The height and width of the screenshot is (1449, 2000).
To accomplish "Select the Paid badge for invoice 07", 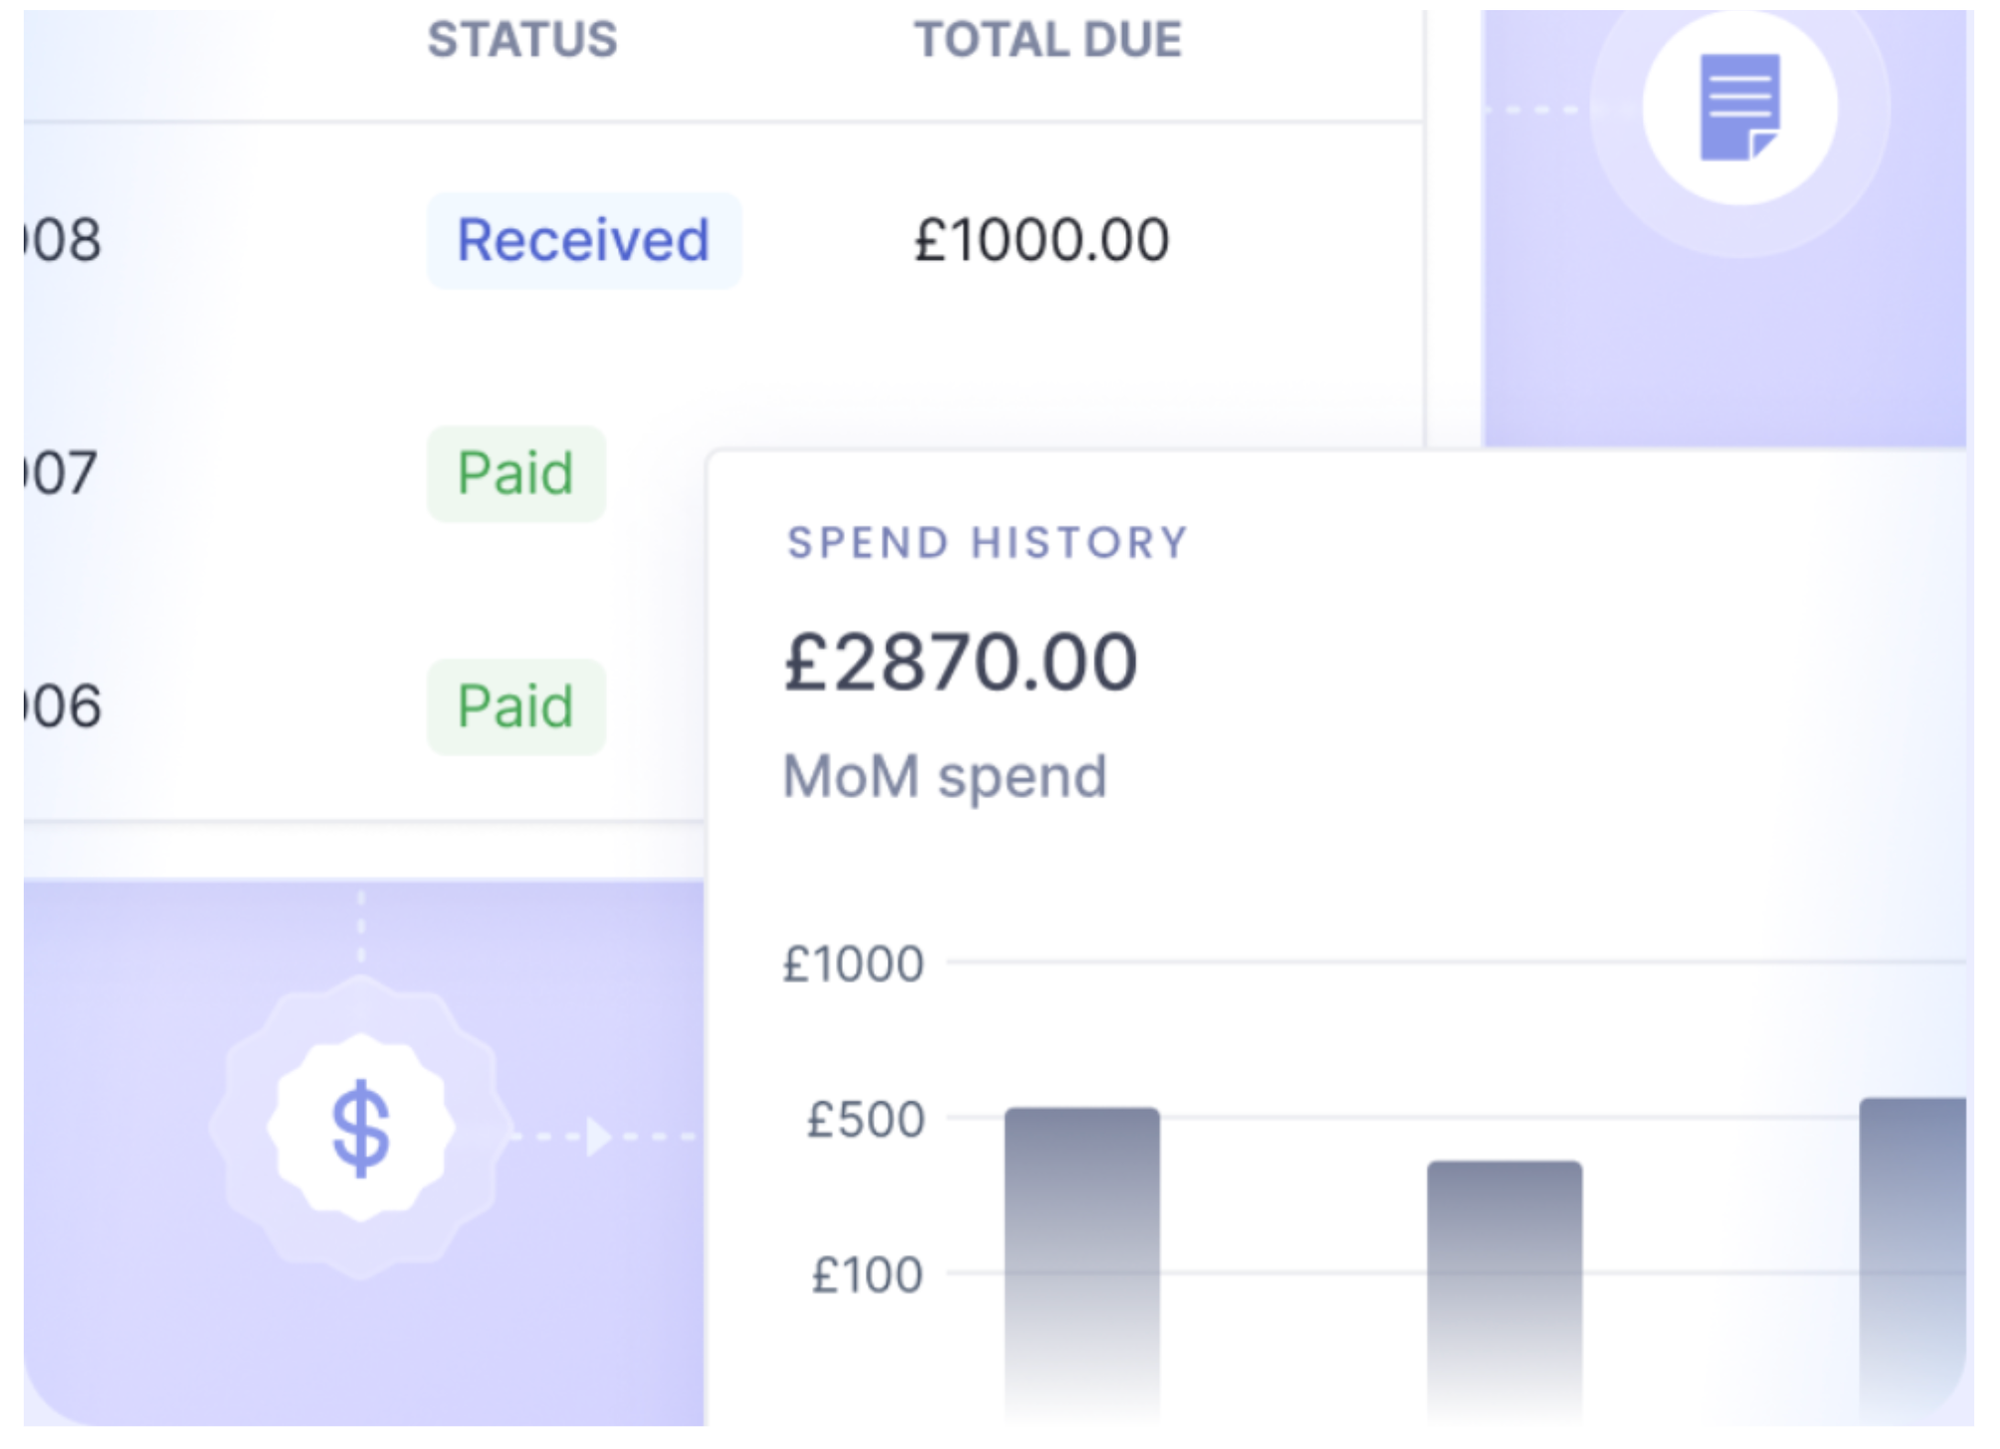I will [516, 474].
